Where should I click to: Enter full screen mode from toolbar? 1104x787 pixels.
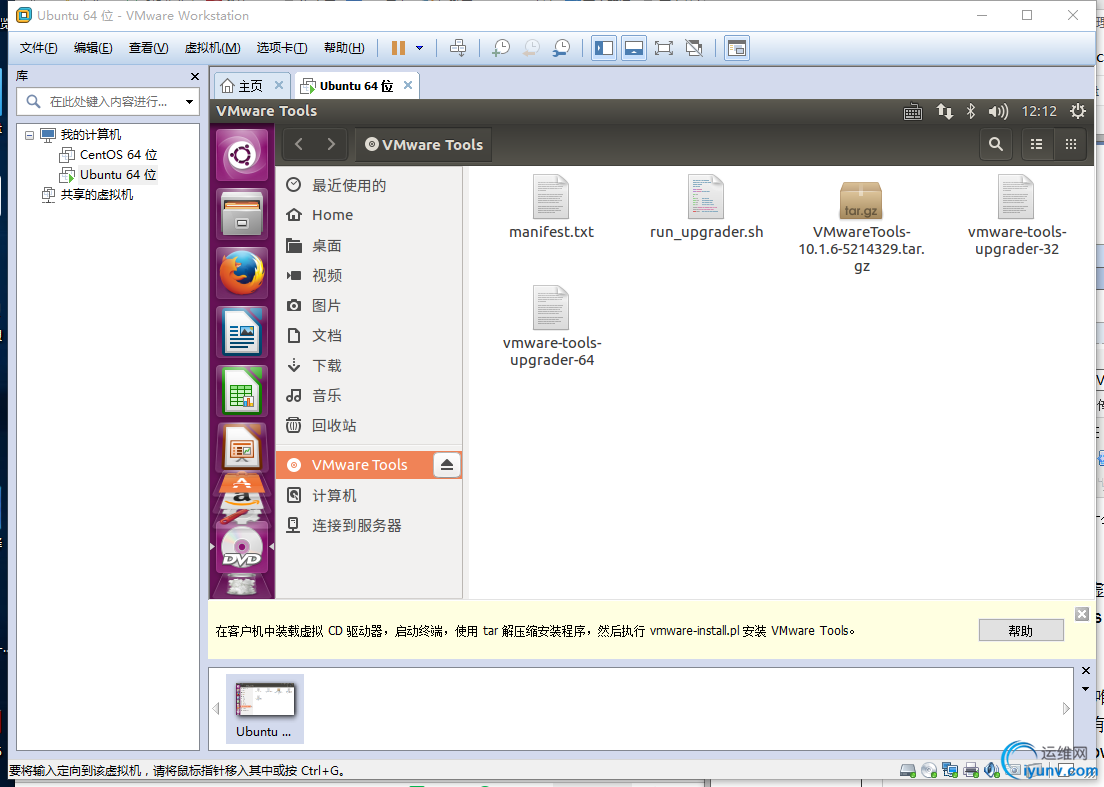coord(663,48)
